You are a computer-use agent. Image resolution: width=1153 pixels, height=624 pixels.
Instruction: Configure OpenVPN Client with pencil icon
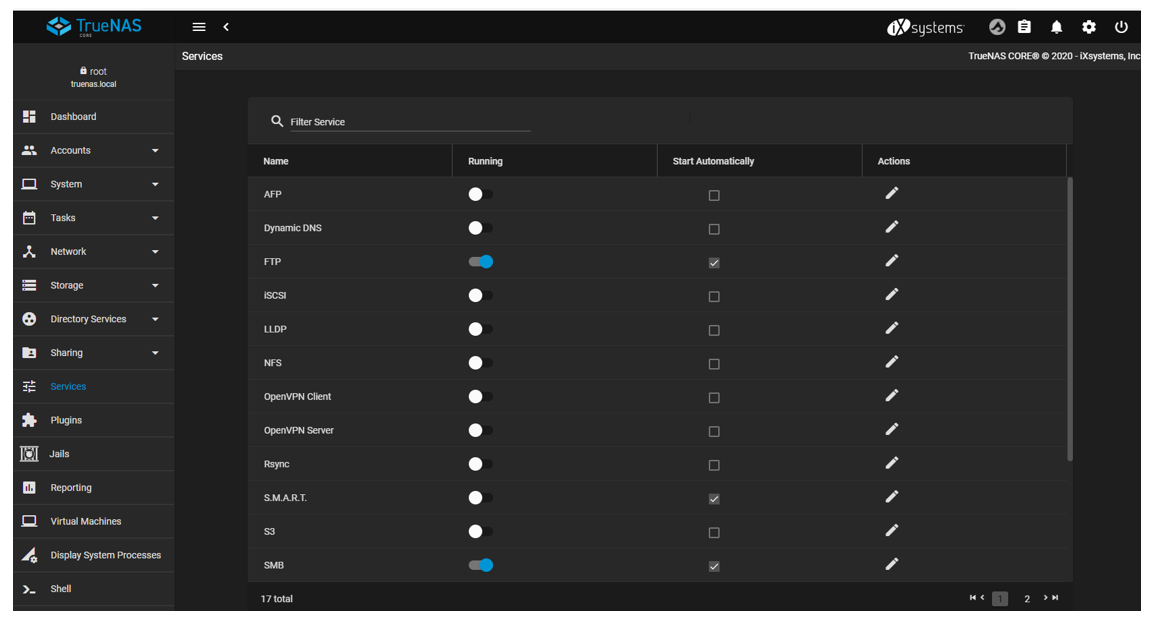click(x=891, y=396)
